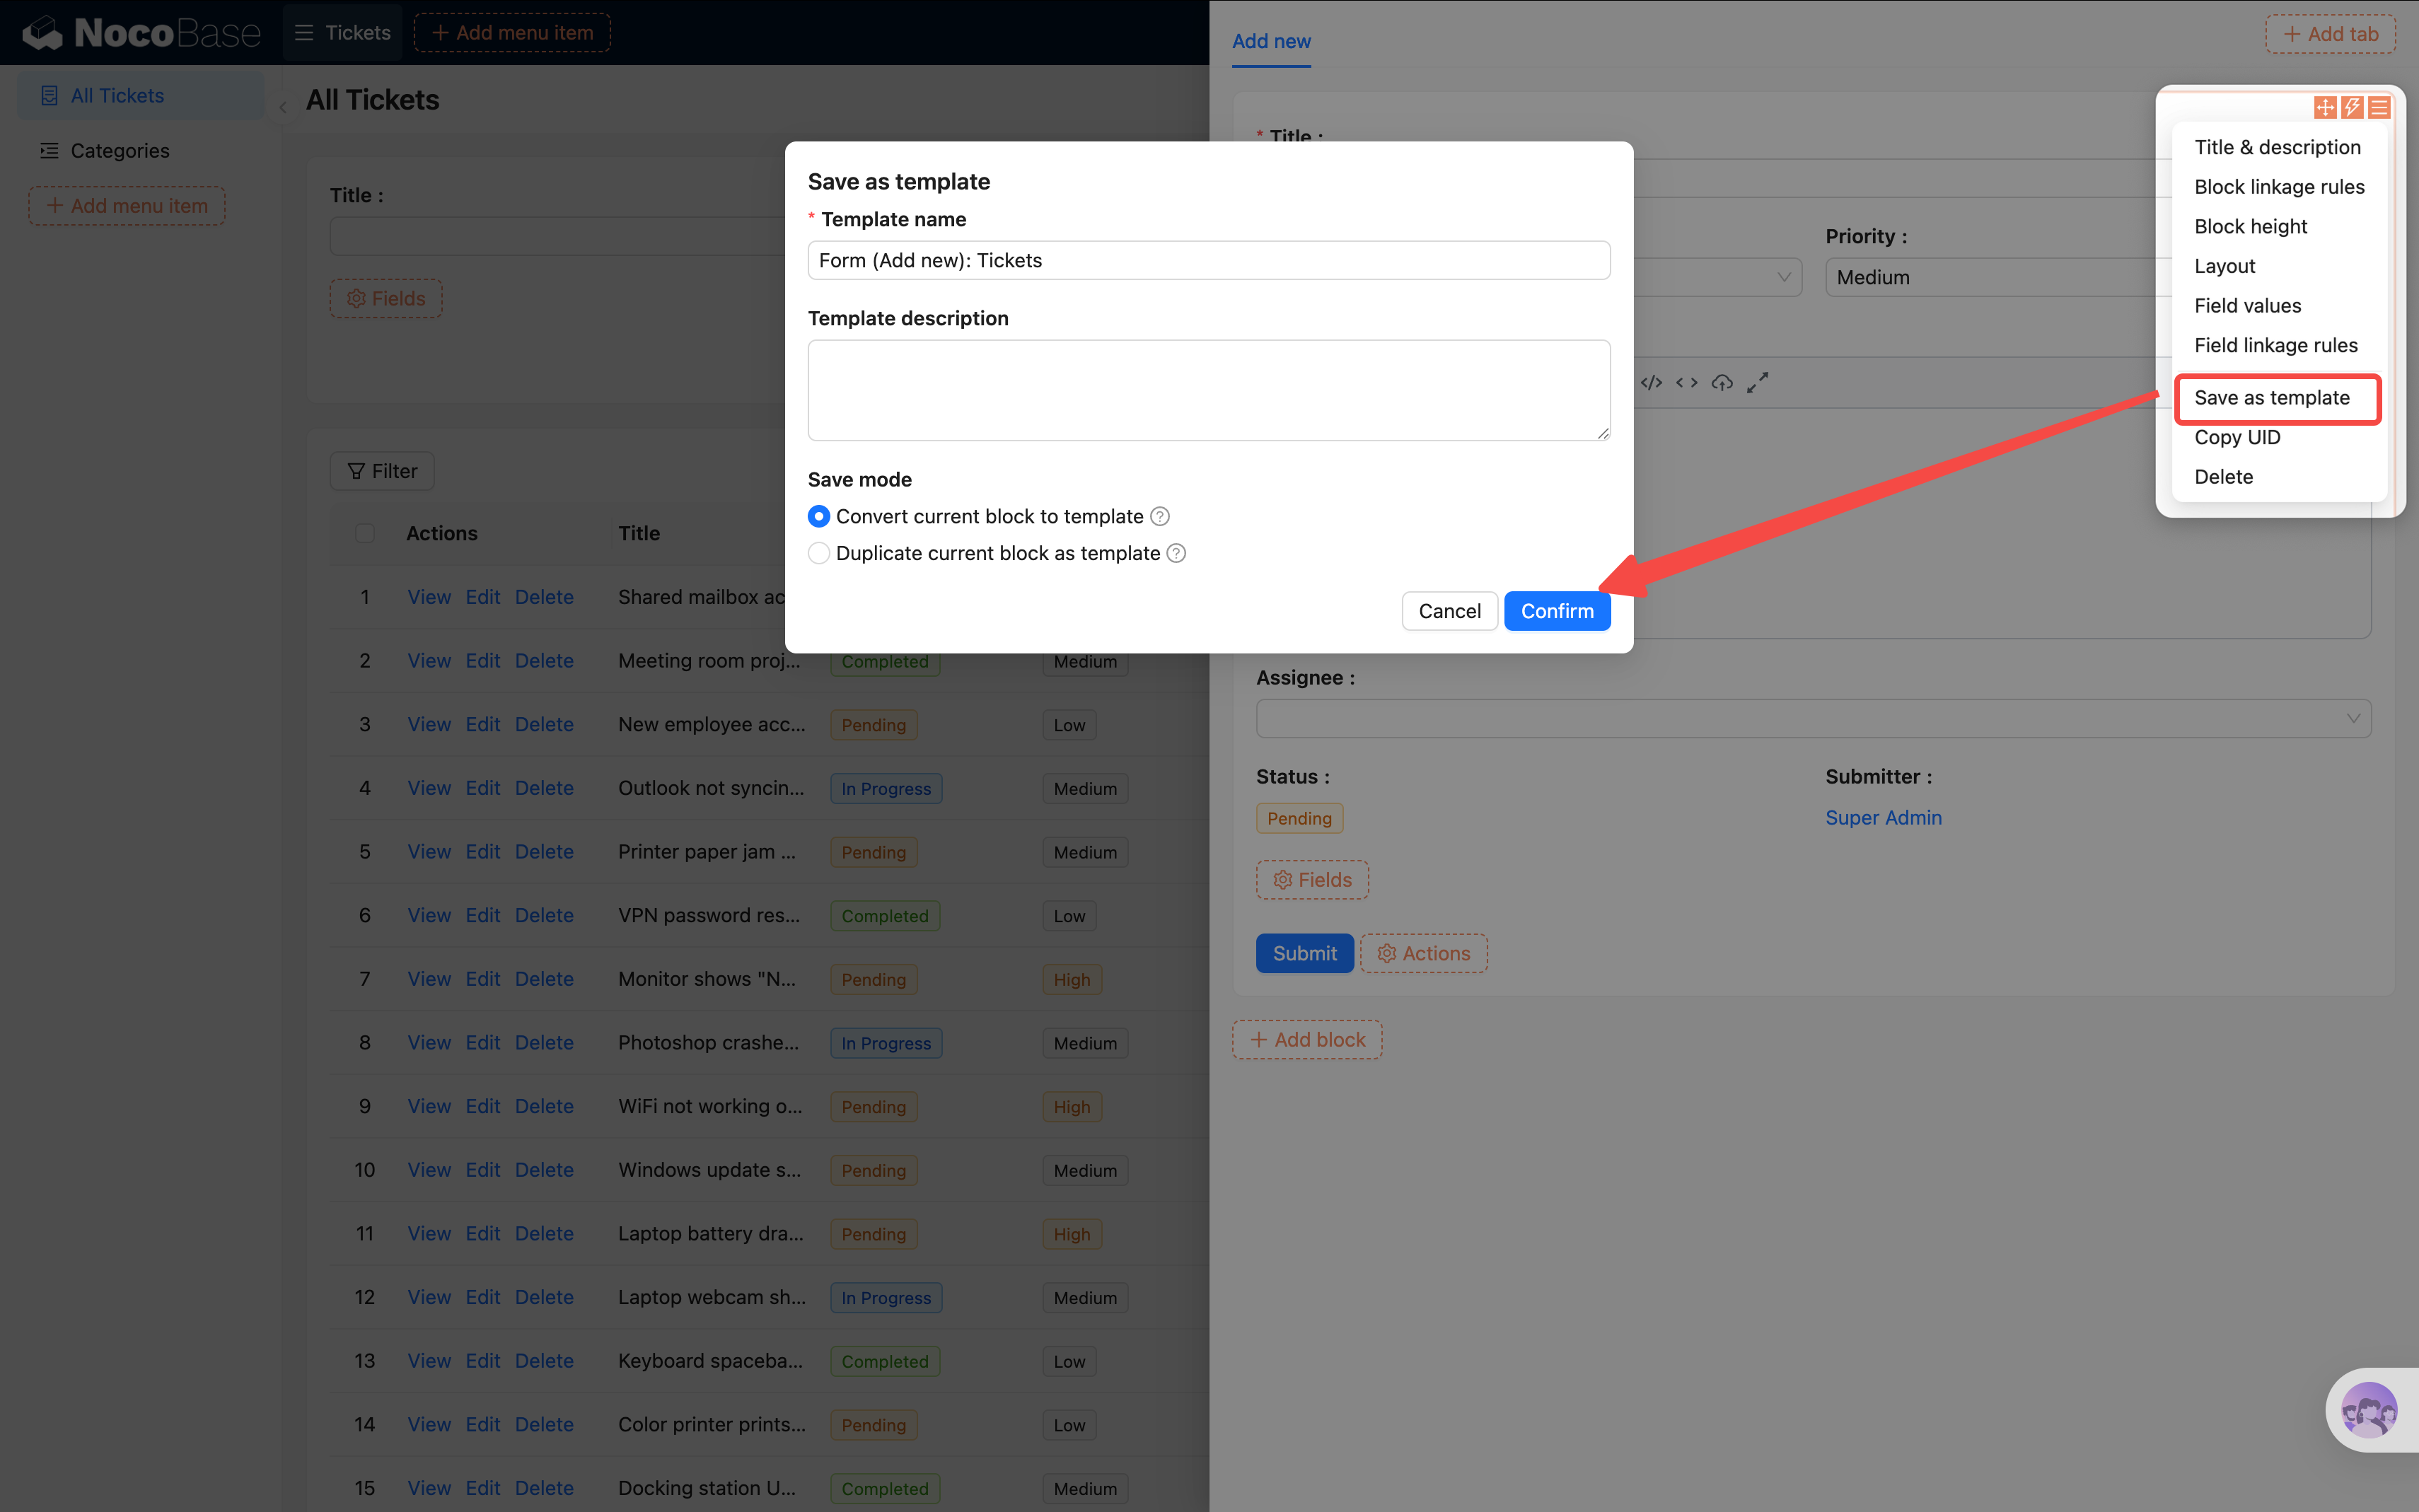The width and height of the screenshot is (2419, 1512).
Task: Expand the Assignee dropdown
Action: (x=1812, y=719)
